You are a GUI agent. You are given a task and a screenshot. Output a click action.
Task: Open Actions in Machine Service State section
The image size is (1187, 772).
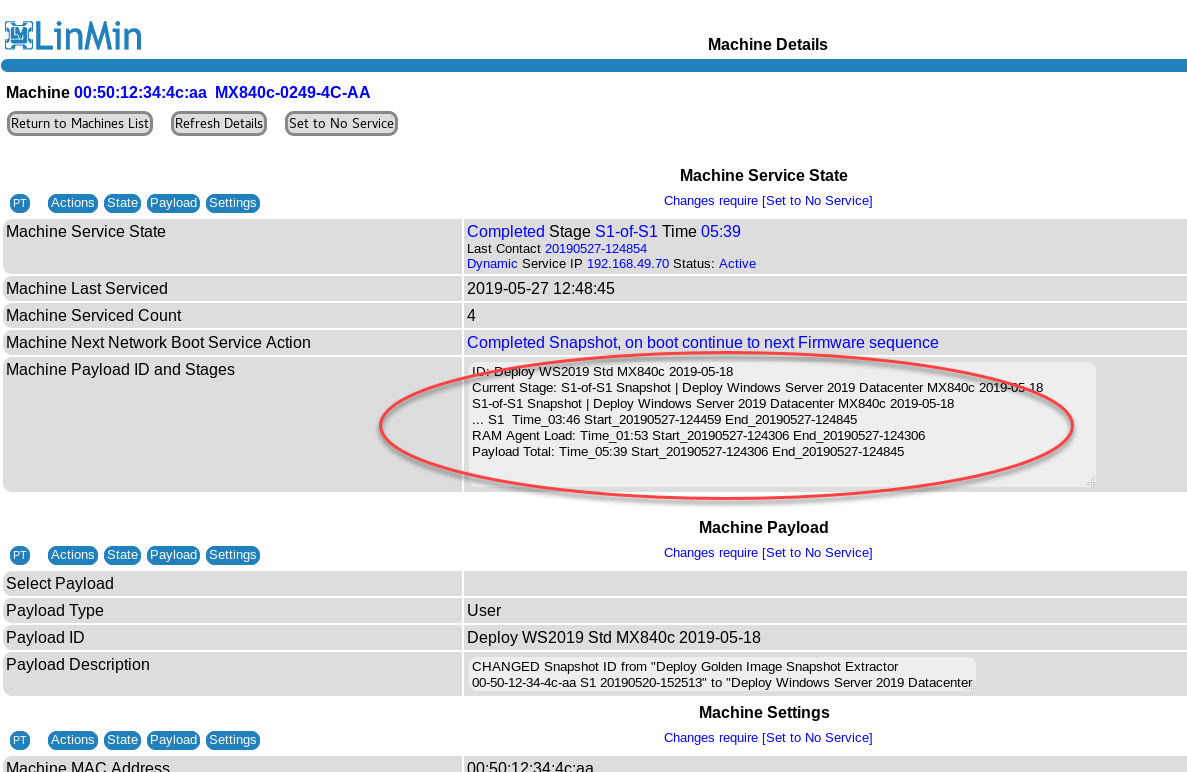pyautogui.click(x=73, y=203)
